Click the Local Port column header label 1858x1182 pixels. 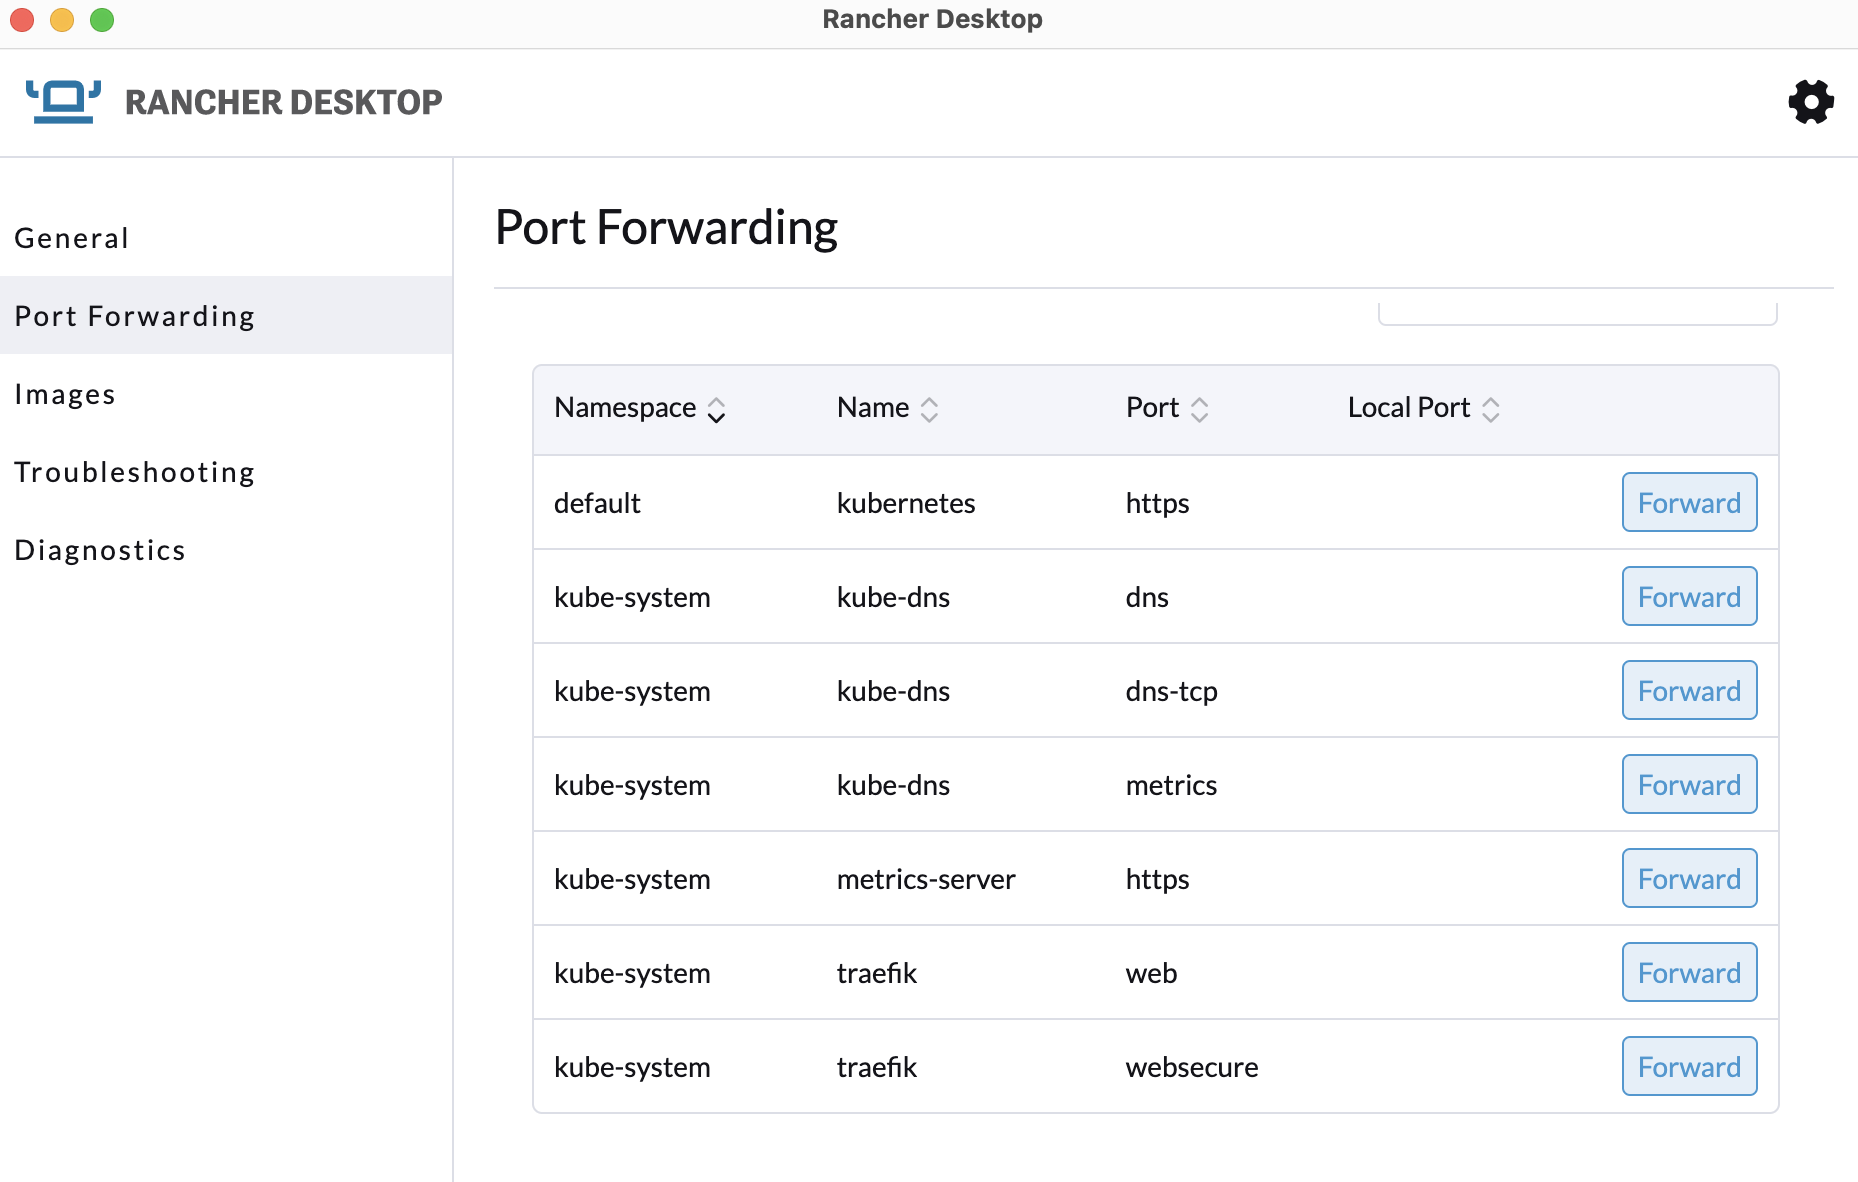(x=1409, y=407)
